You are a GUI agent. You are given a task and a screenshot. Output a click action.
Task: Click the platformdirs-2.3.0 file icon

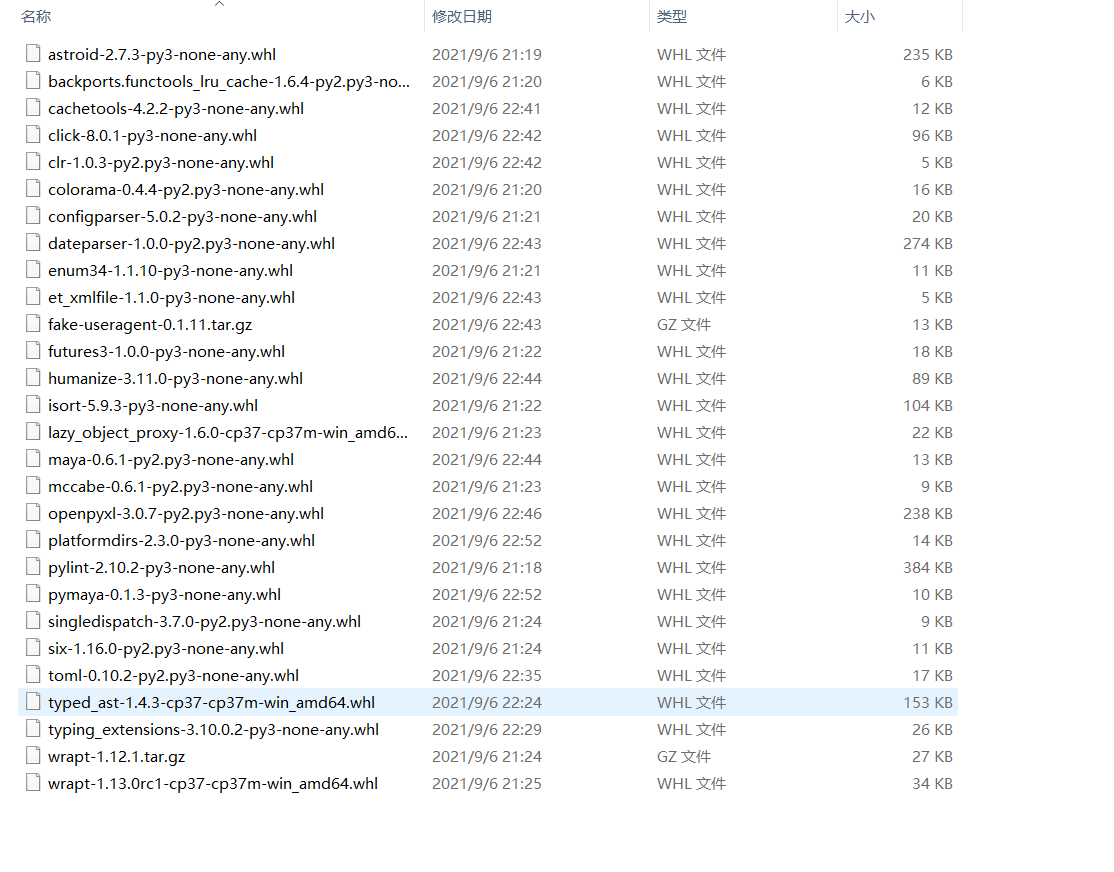[x=33, y=539]
